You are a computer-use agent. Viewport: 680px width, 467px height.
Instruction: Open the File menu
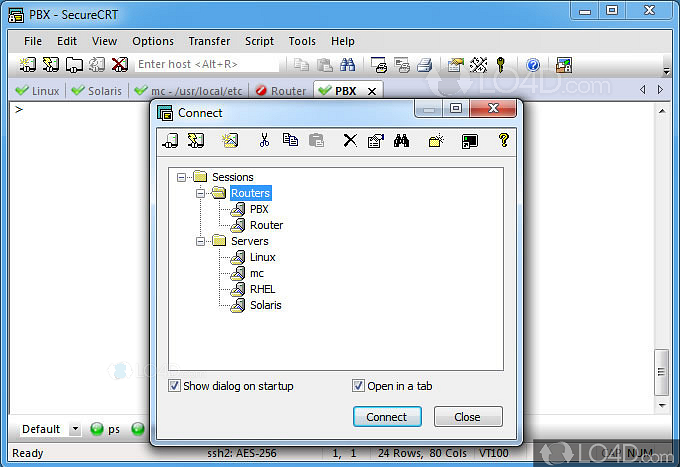(33, 41)
